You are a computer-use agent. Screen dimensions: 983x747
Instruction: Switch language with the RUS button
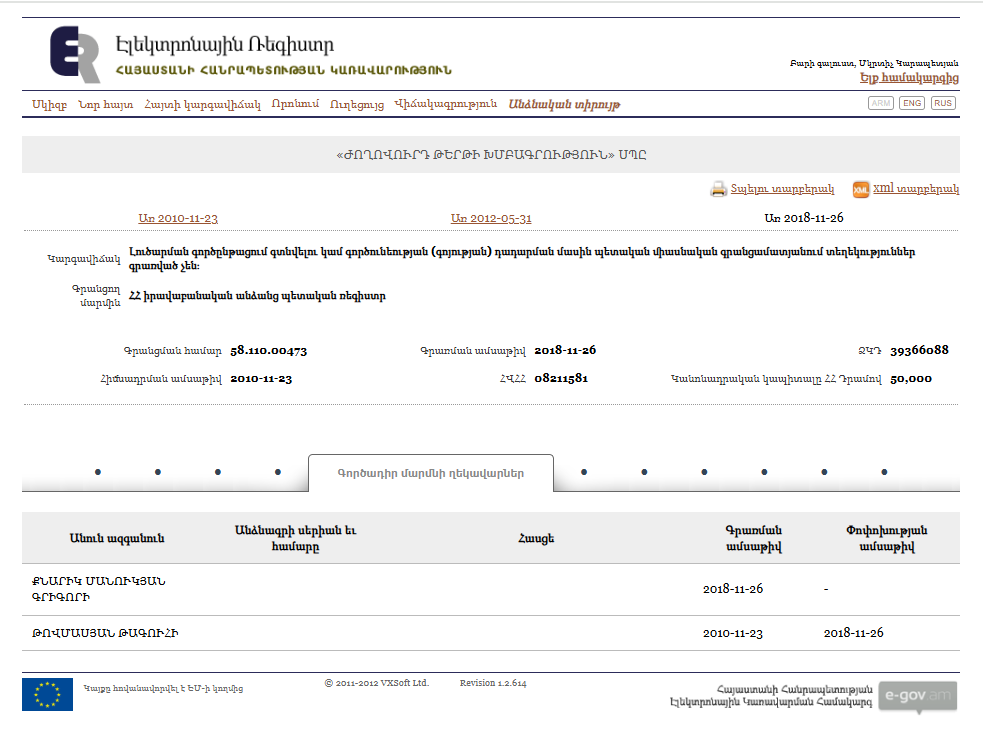943,103
